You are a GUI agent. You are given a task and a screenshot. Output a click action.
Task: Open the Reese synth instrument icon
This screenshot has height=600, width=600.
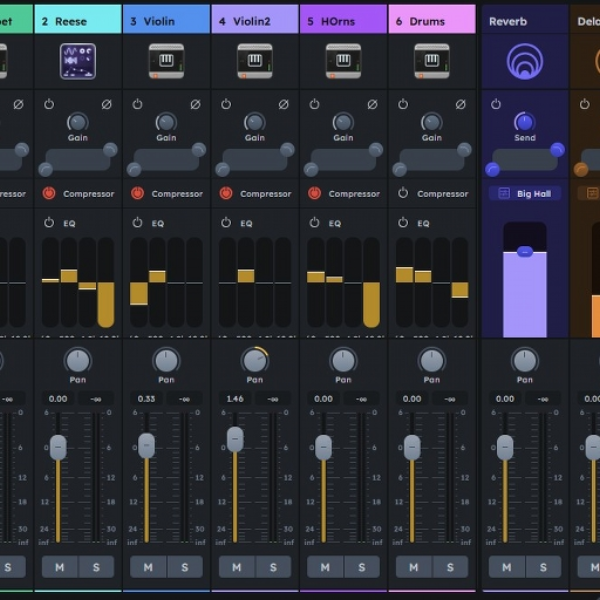coord(78,61)
